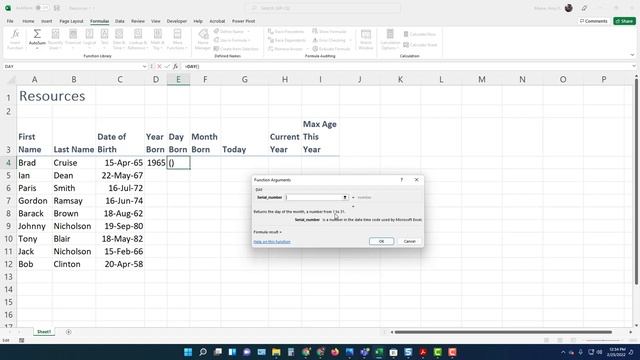Open Financial functions list
640x360 pixels.
pos(73,40)
